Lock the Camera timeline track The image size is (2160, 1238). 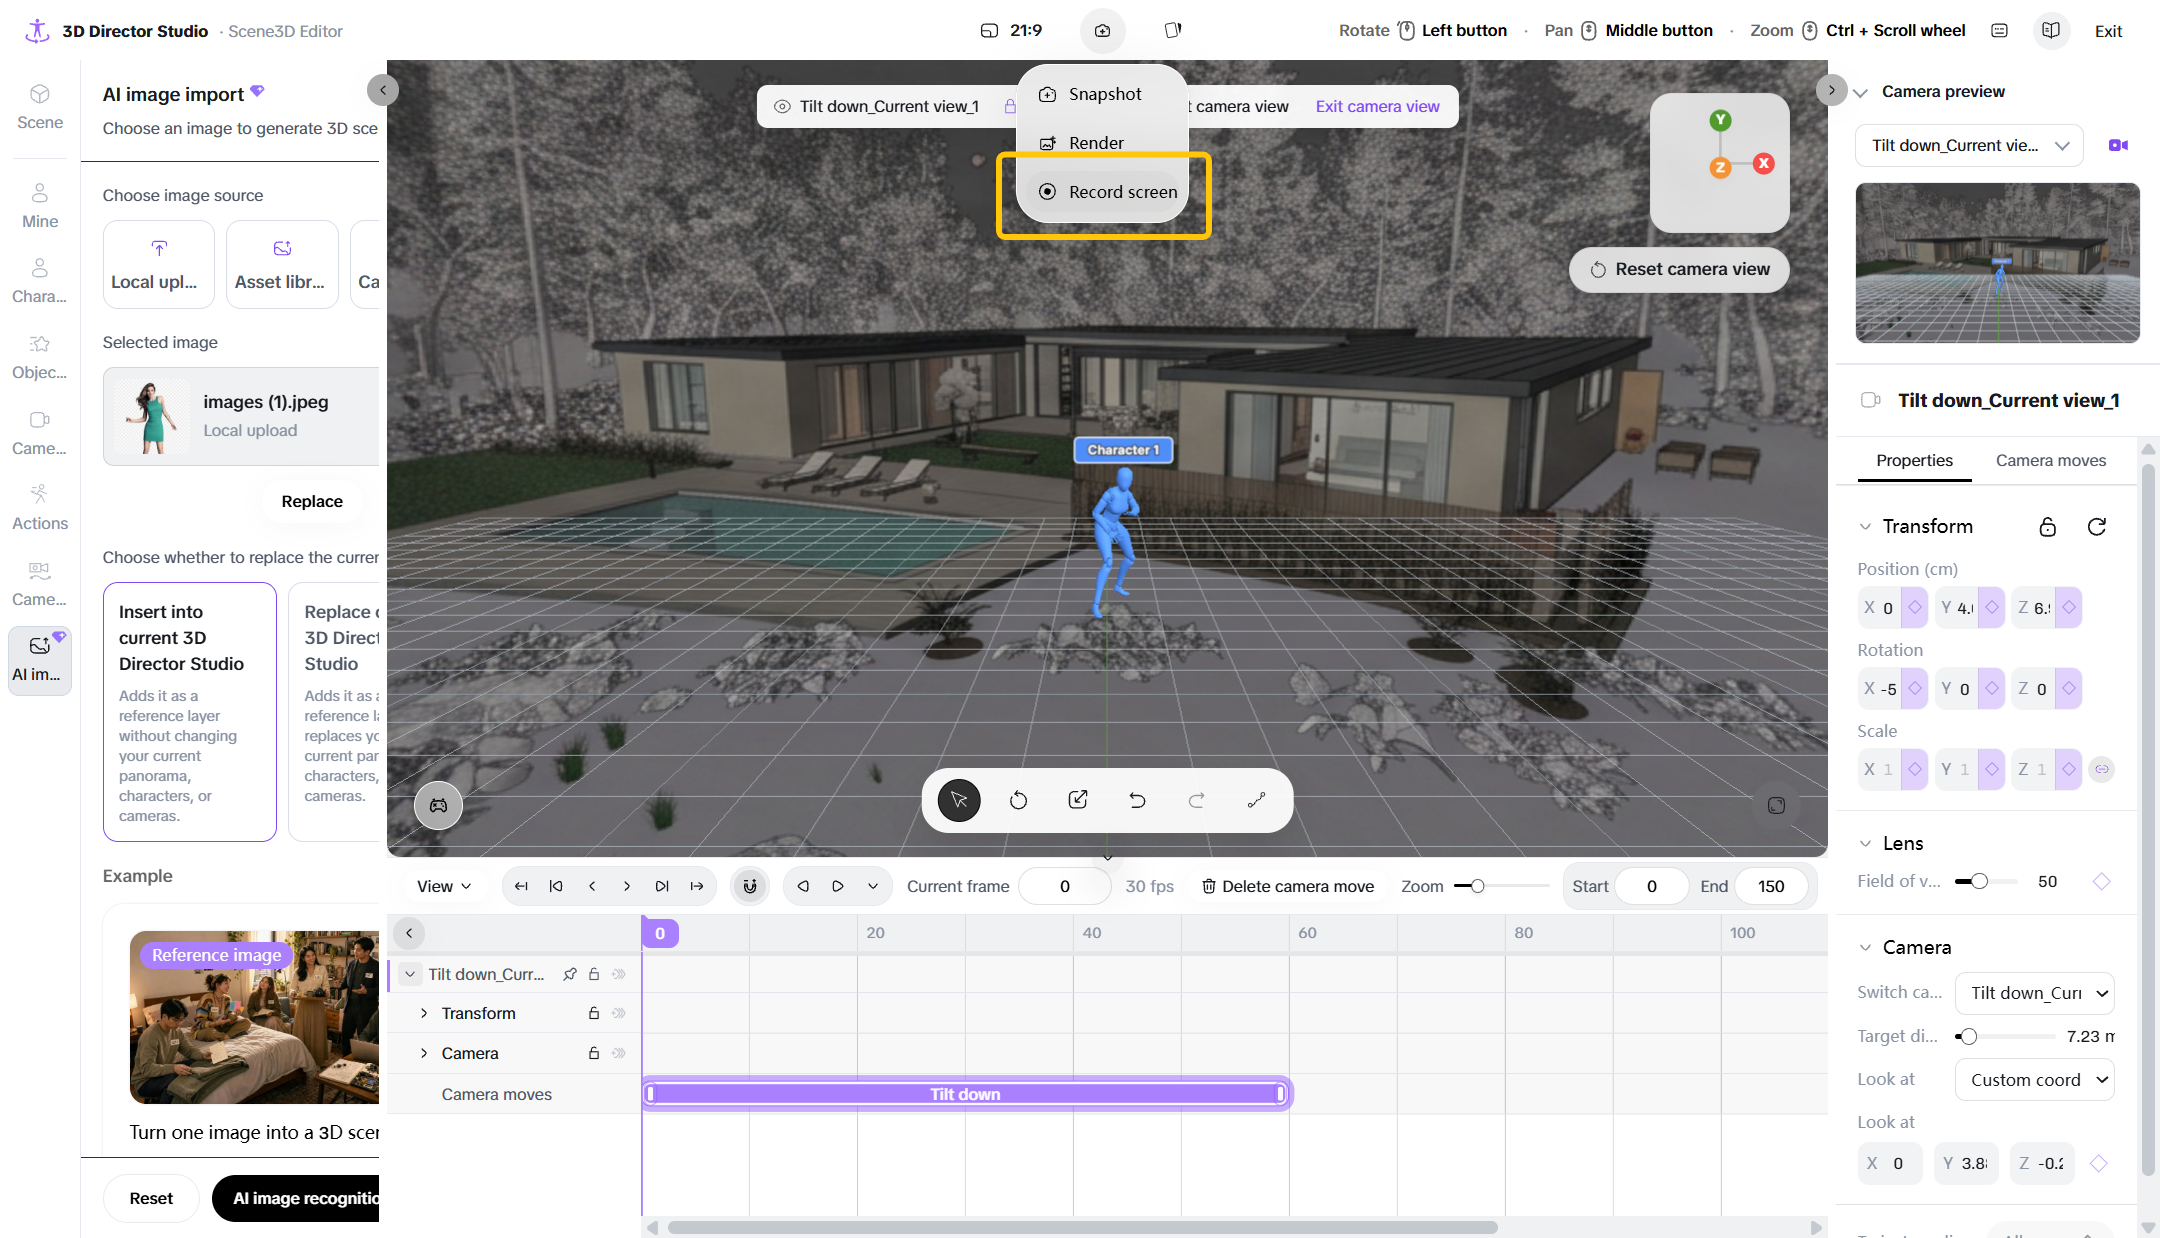coord(594,1053)
